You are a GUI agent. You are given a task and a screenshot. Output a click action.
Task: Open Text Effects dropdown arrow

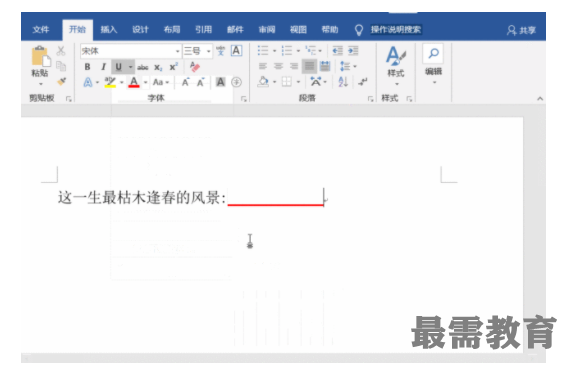click(x=97, y=82)
